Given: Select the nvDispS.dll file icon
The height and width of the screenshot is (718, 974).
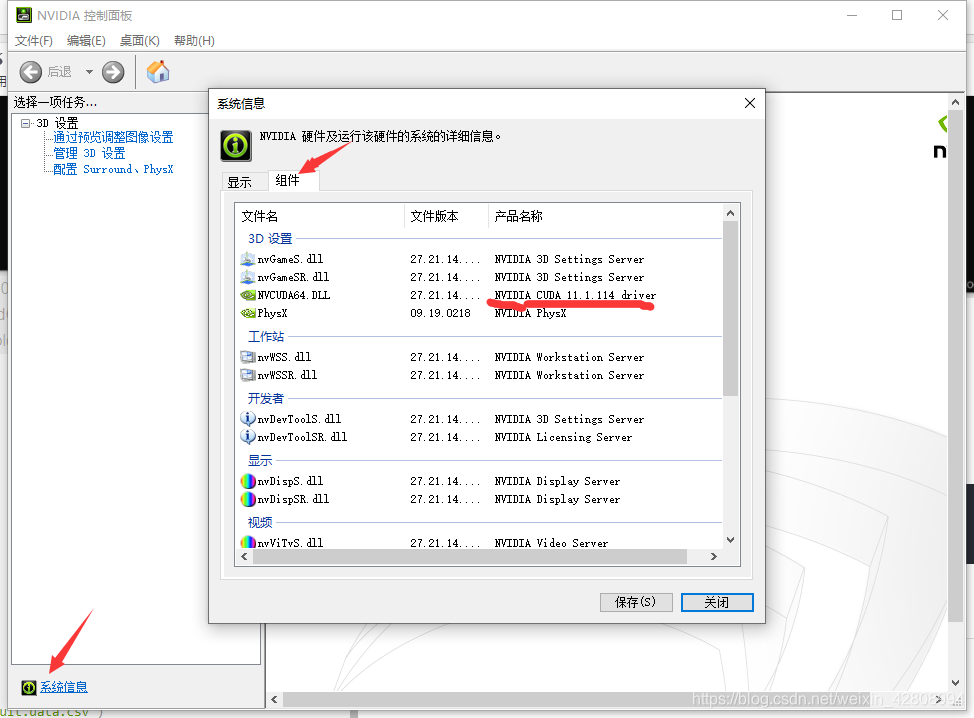Looking at the screenshot, I should click(248, 481).
